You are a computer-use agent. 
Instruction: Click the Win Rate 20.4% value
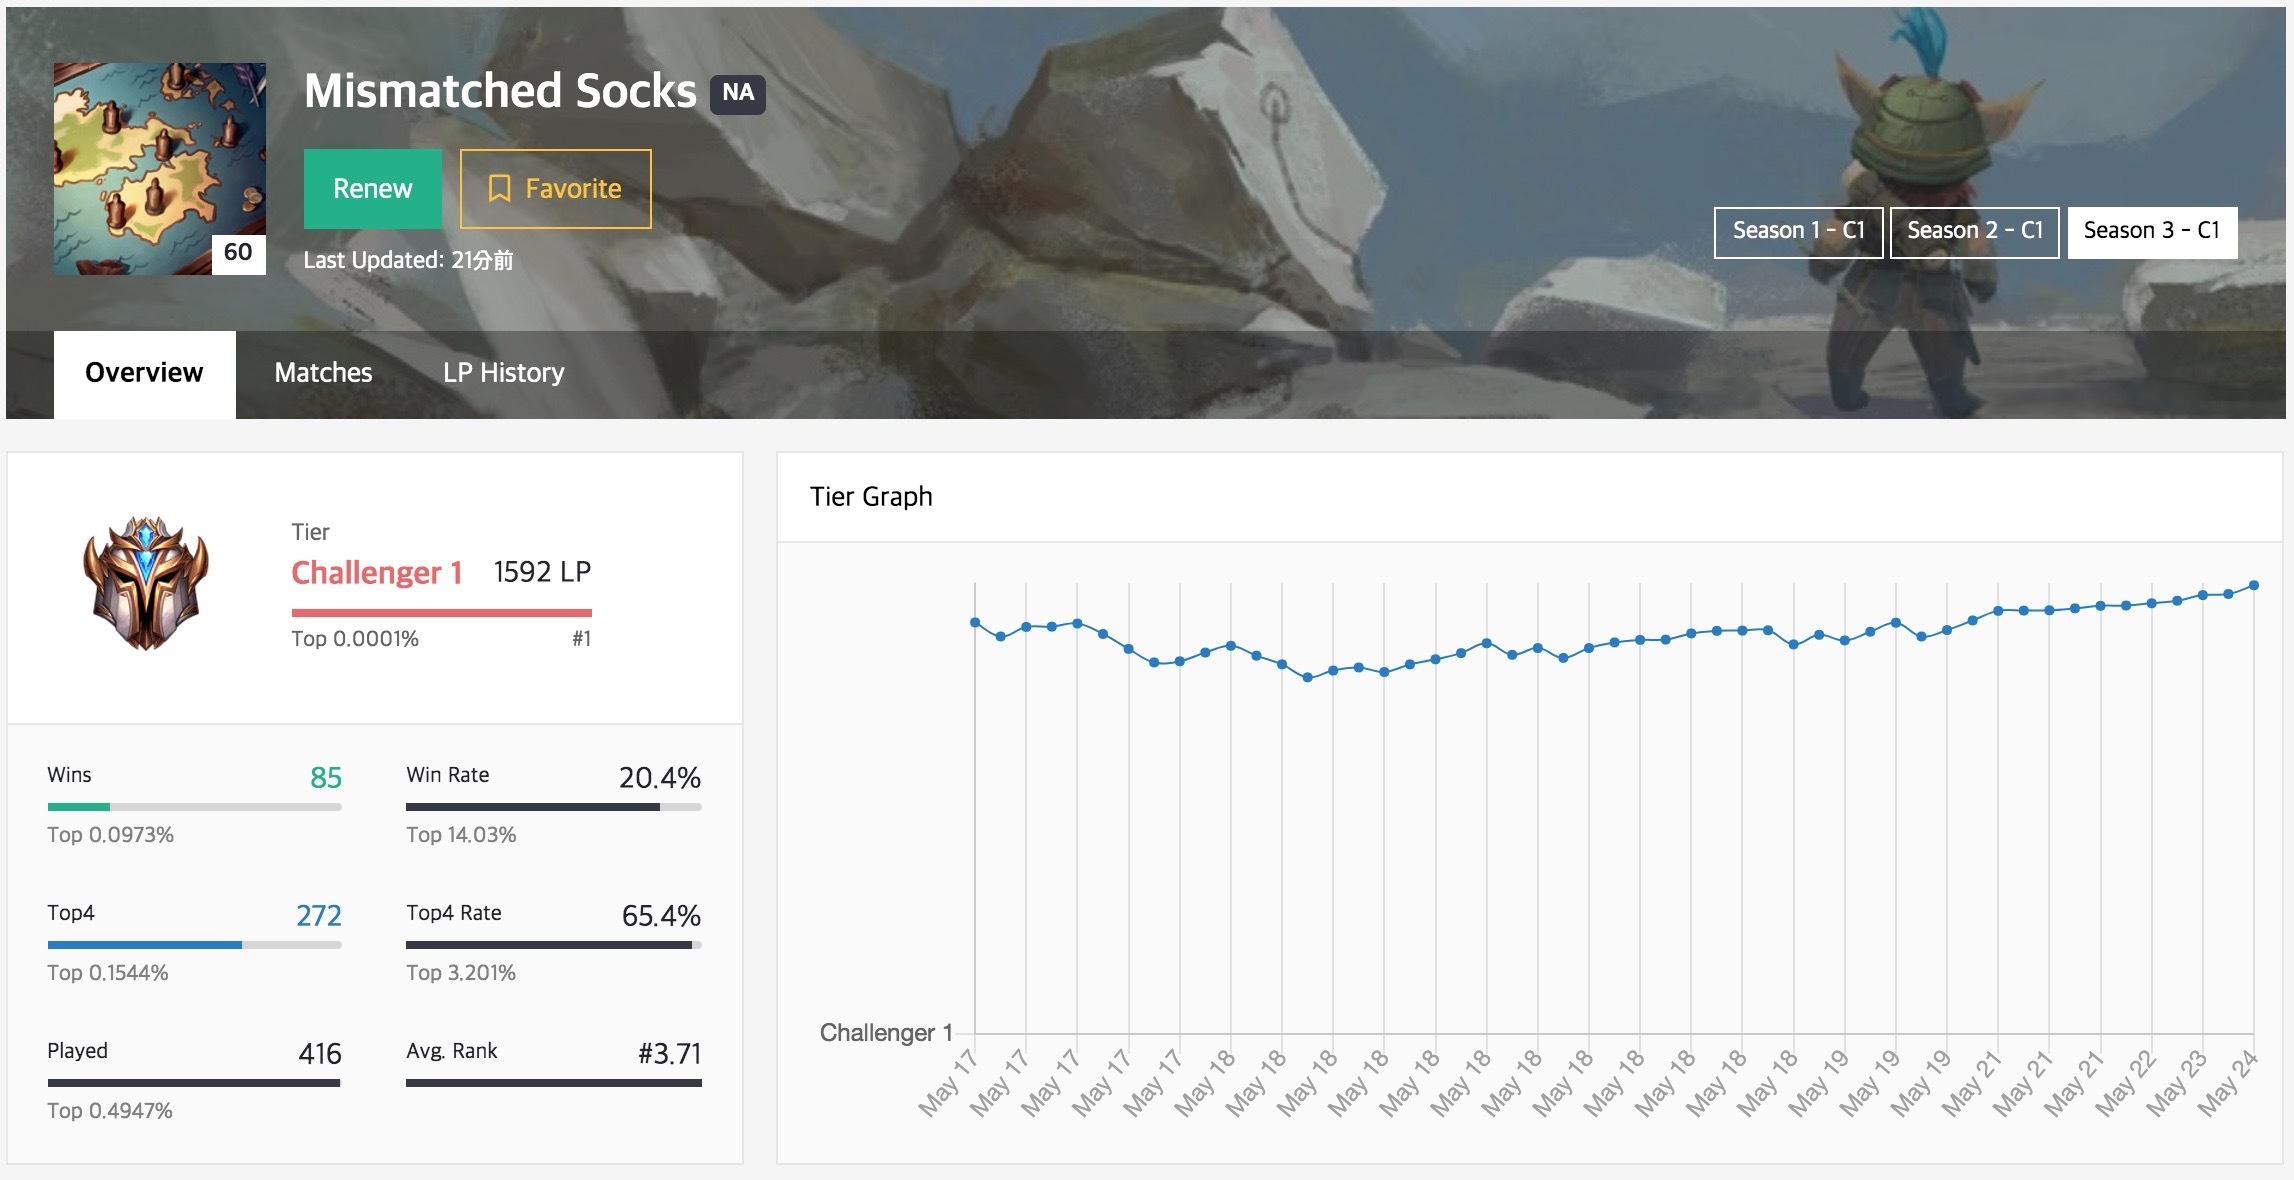point(660,778)
